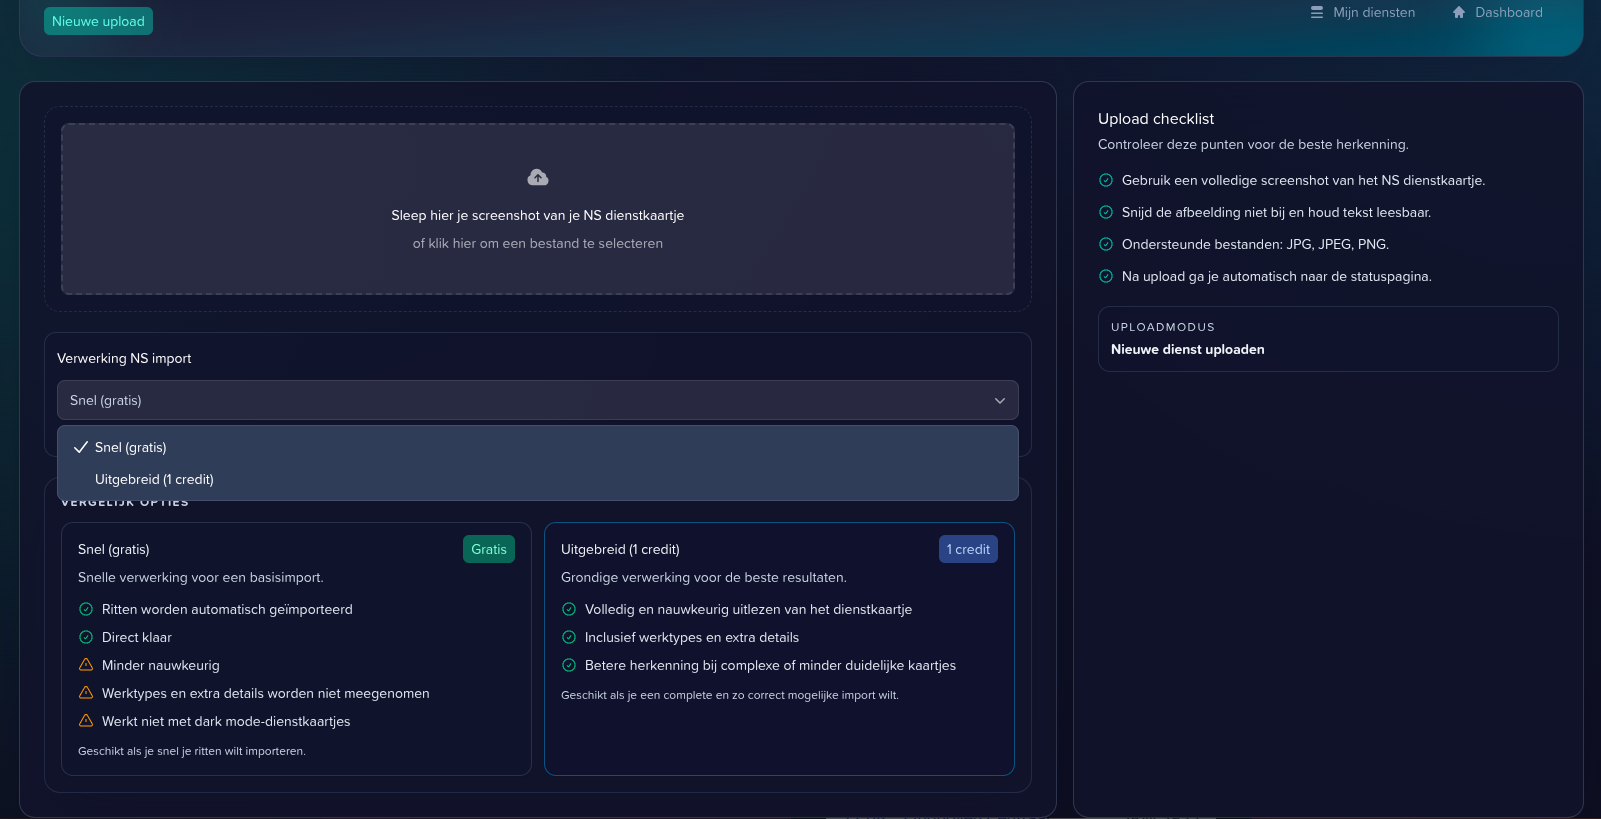Click check icon beside 'Na upload ga je automatisch'
Image resolution: width=1601 pixels, height=819 pixels.
pyautogui.click(x=1106, y=276)
